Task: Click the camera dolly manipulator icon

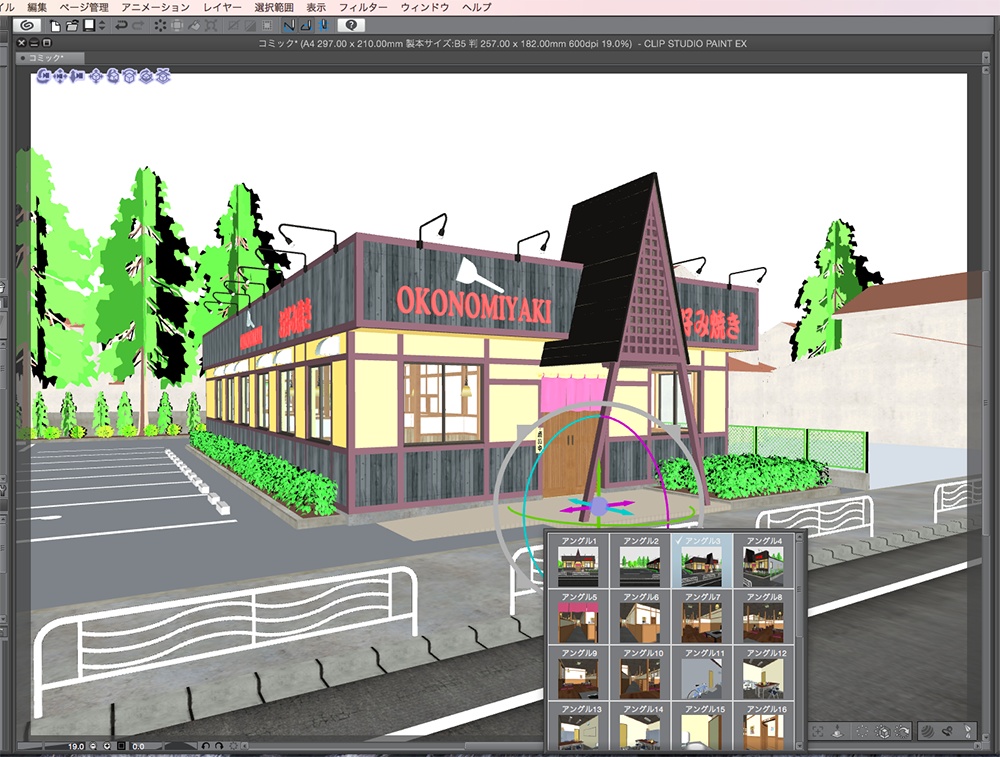Action: point(77,77)
